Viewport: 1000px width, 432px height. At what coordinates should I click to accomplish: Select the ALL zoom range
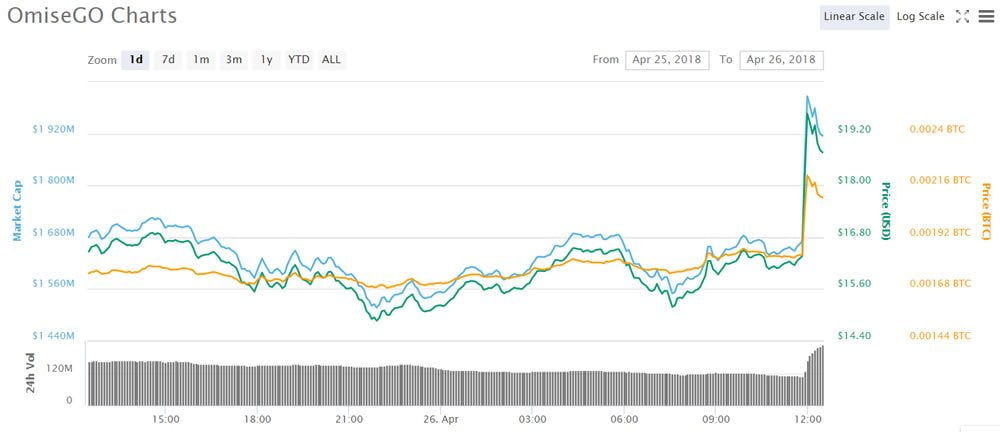(x=331, y=60)
